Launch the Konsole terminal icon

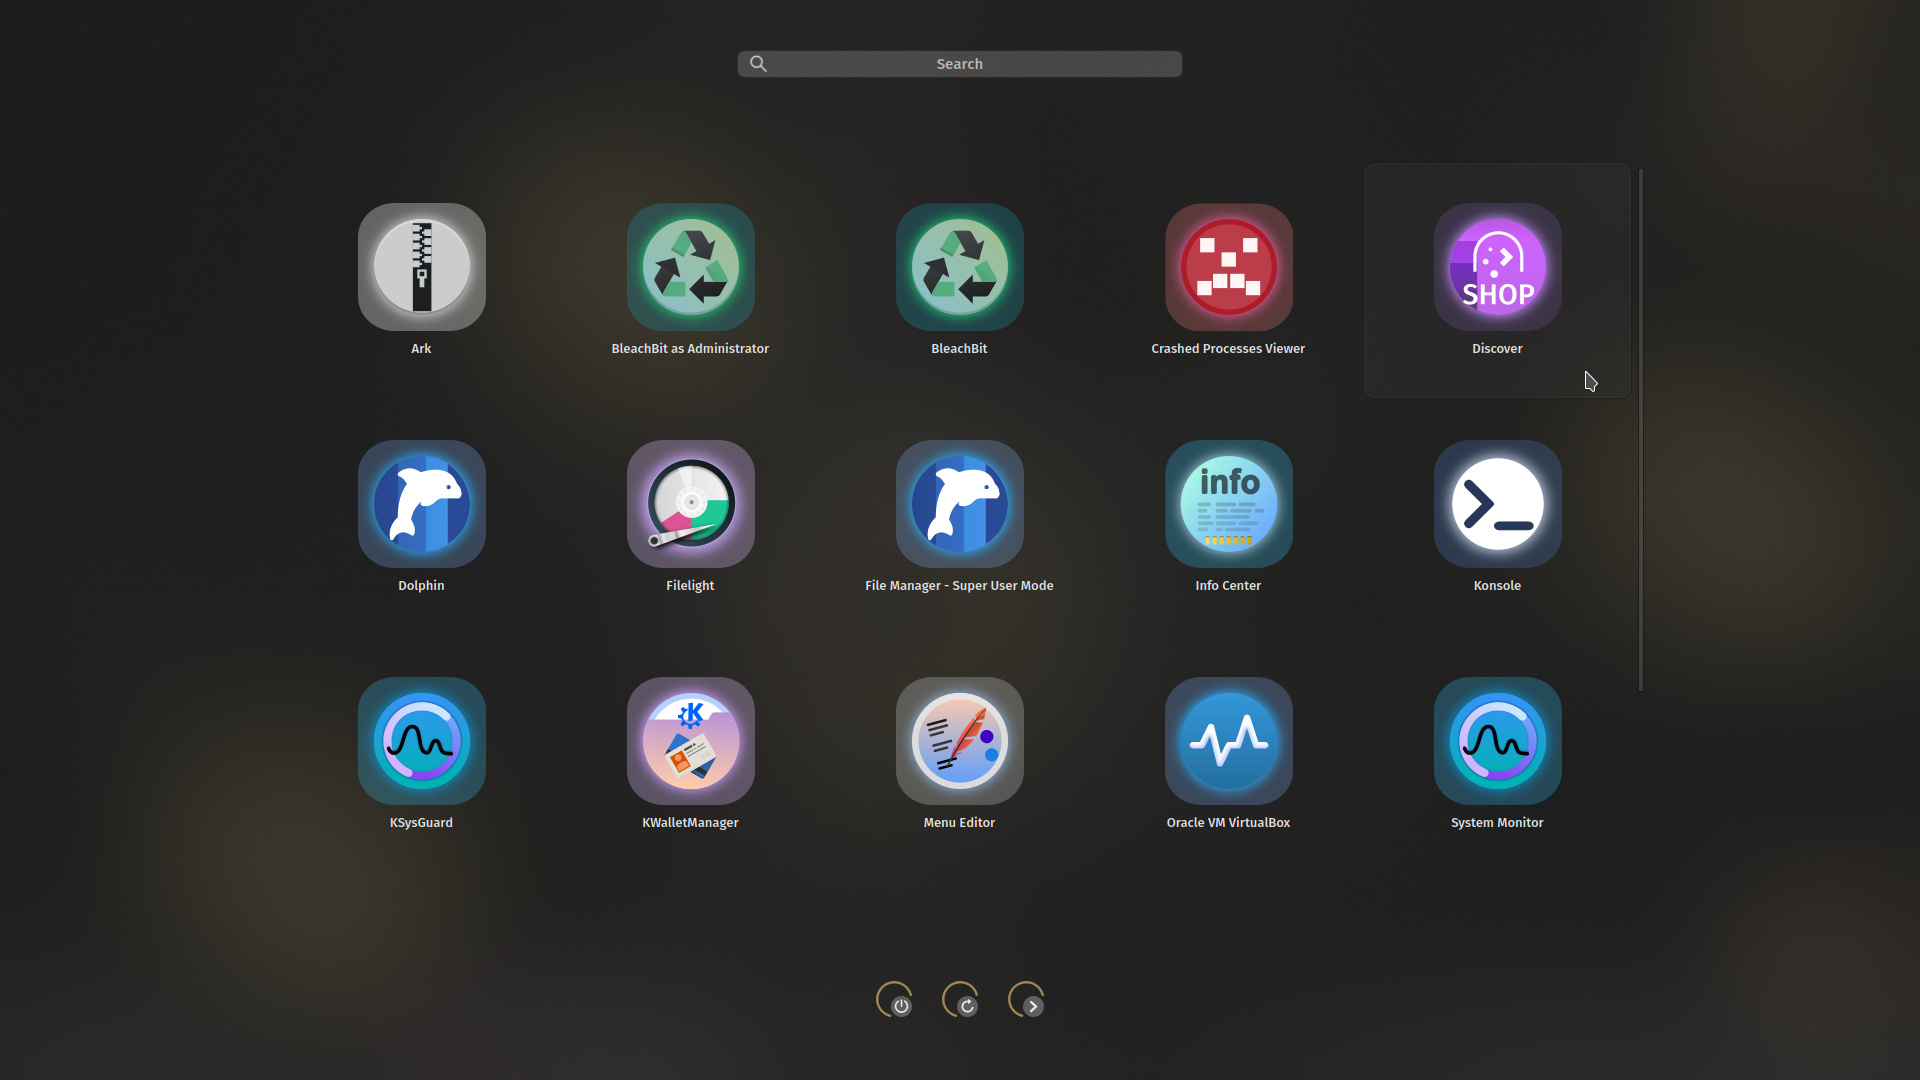1497,504
